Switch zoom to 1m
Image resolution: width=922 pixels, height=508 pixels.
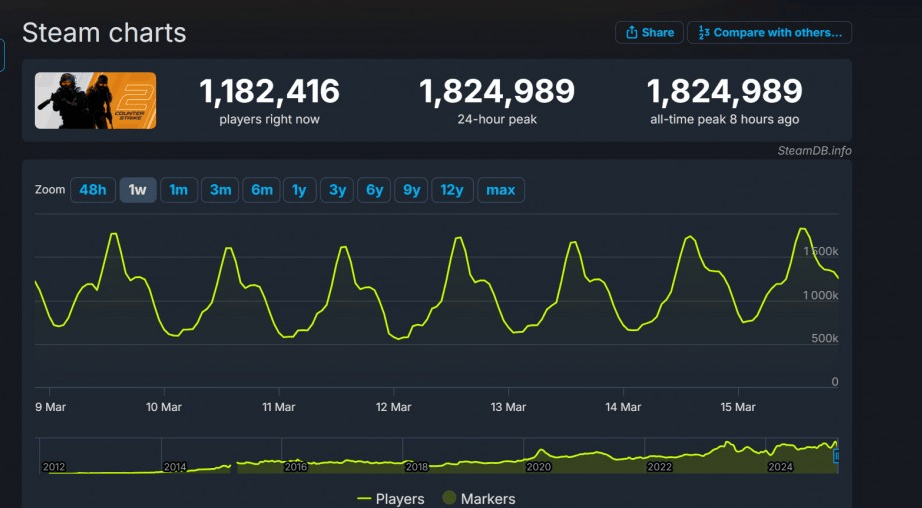pos(179,190)
